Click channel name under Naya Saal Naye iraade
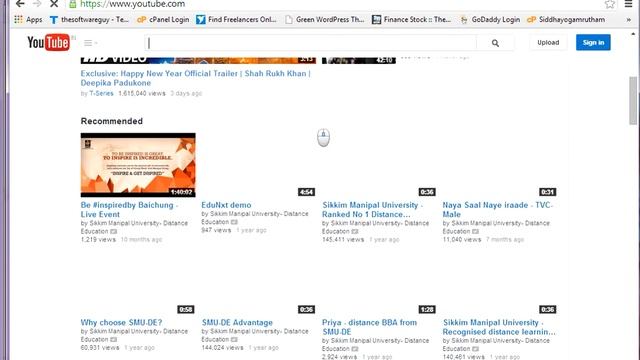Screen dimensions: 640x360 [496, 227]
